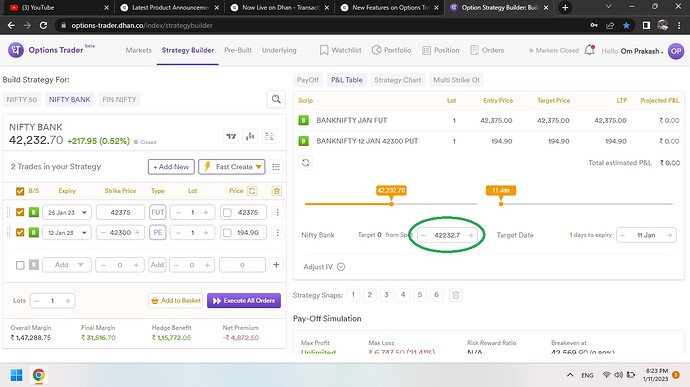Open Multi Strike OI tab
690x387 pixels.
tap(456, 80)
